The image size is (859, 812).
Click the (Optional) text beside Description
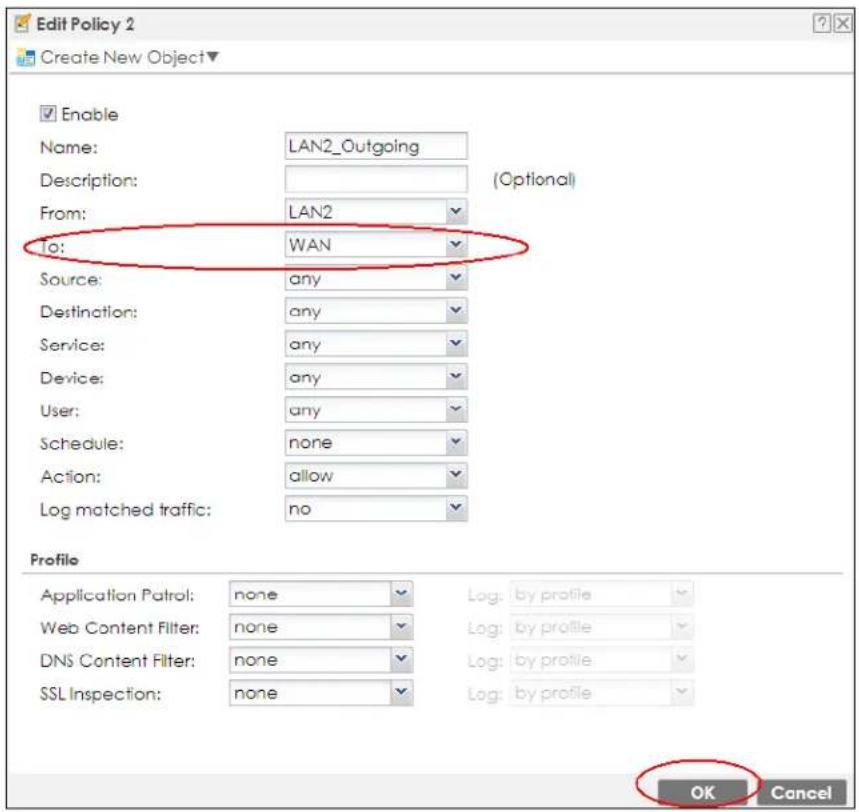click(x=534, y=180)
